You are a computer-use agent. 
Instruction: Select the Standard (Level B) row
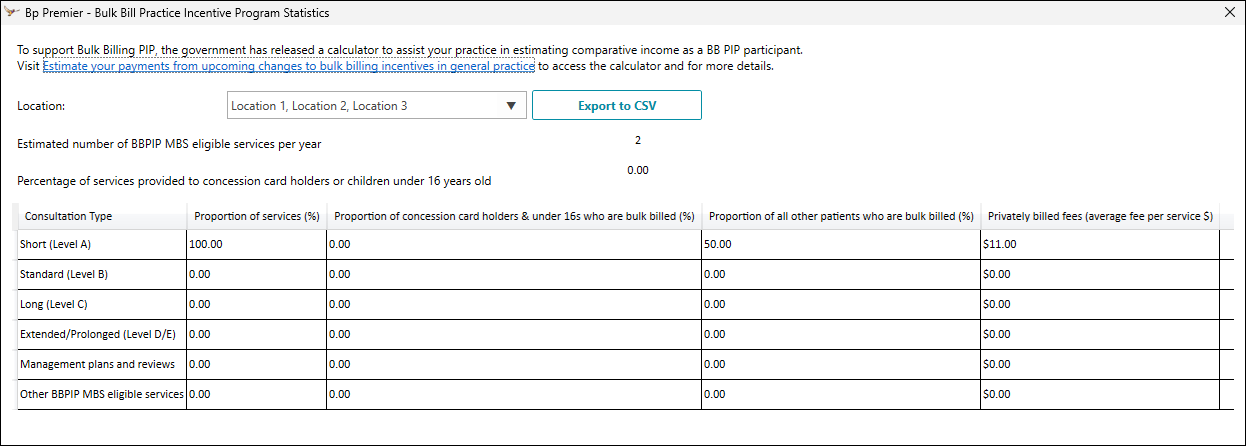point(64,274)
